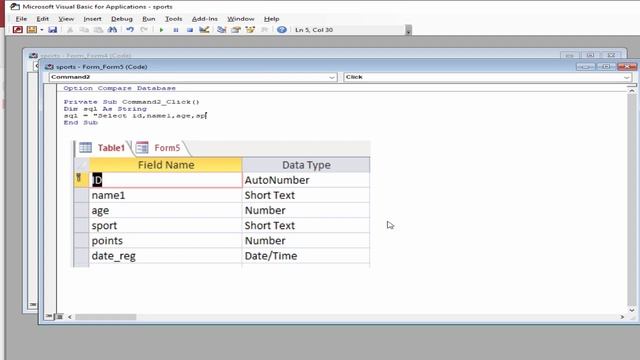Viewport: 640px width, 360px height.
Task: Click the 'Ln 5, Col 30' position indicator
Action: click(x=314, y=30)
